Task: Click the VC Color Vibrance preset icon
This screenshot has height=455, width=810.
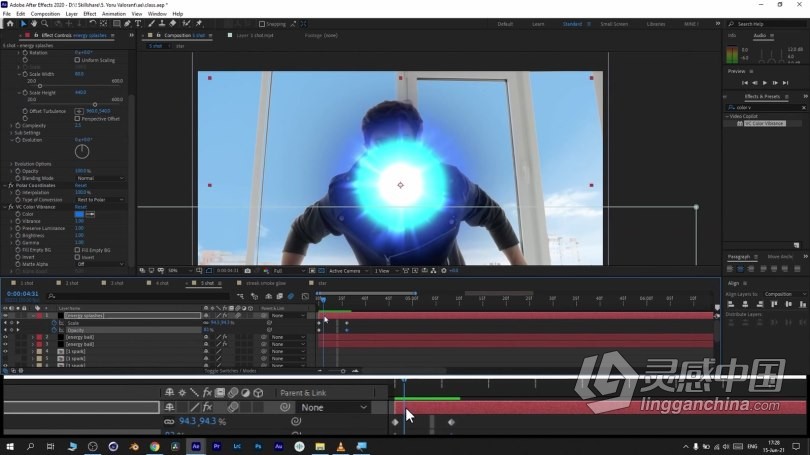Action: [x=740, y=123]
